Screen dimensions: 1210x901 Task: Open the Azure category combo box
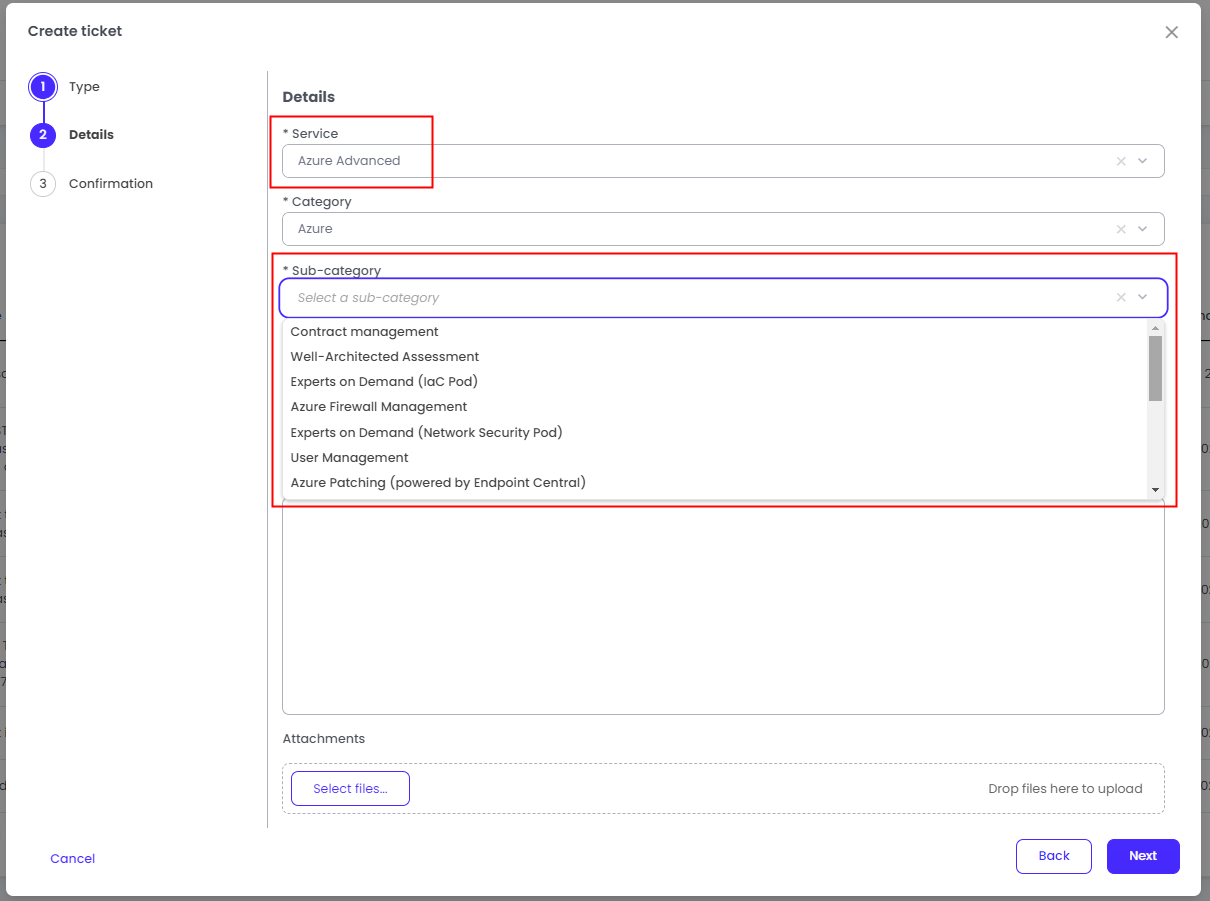pyautogui.click(x=723, y=229)
